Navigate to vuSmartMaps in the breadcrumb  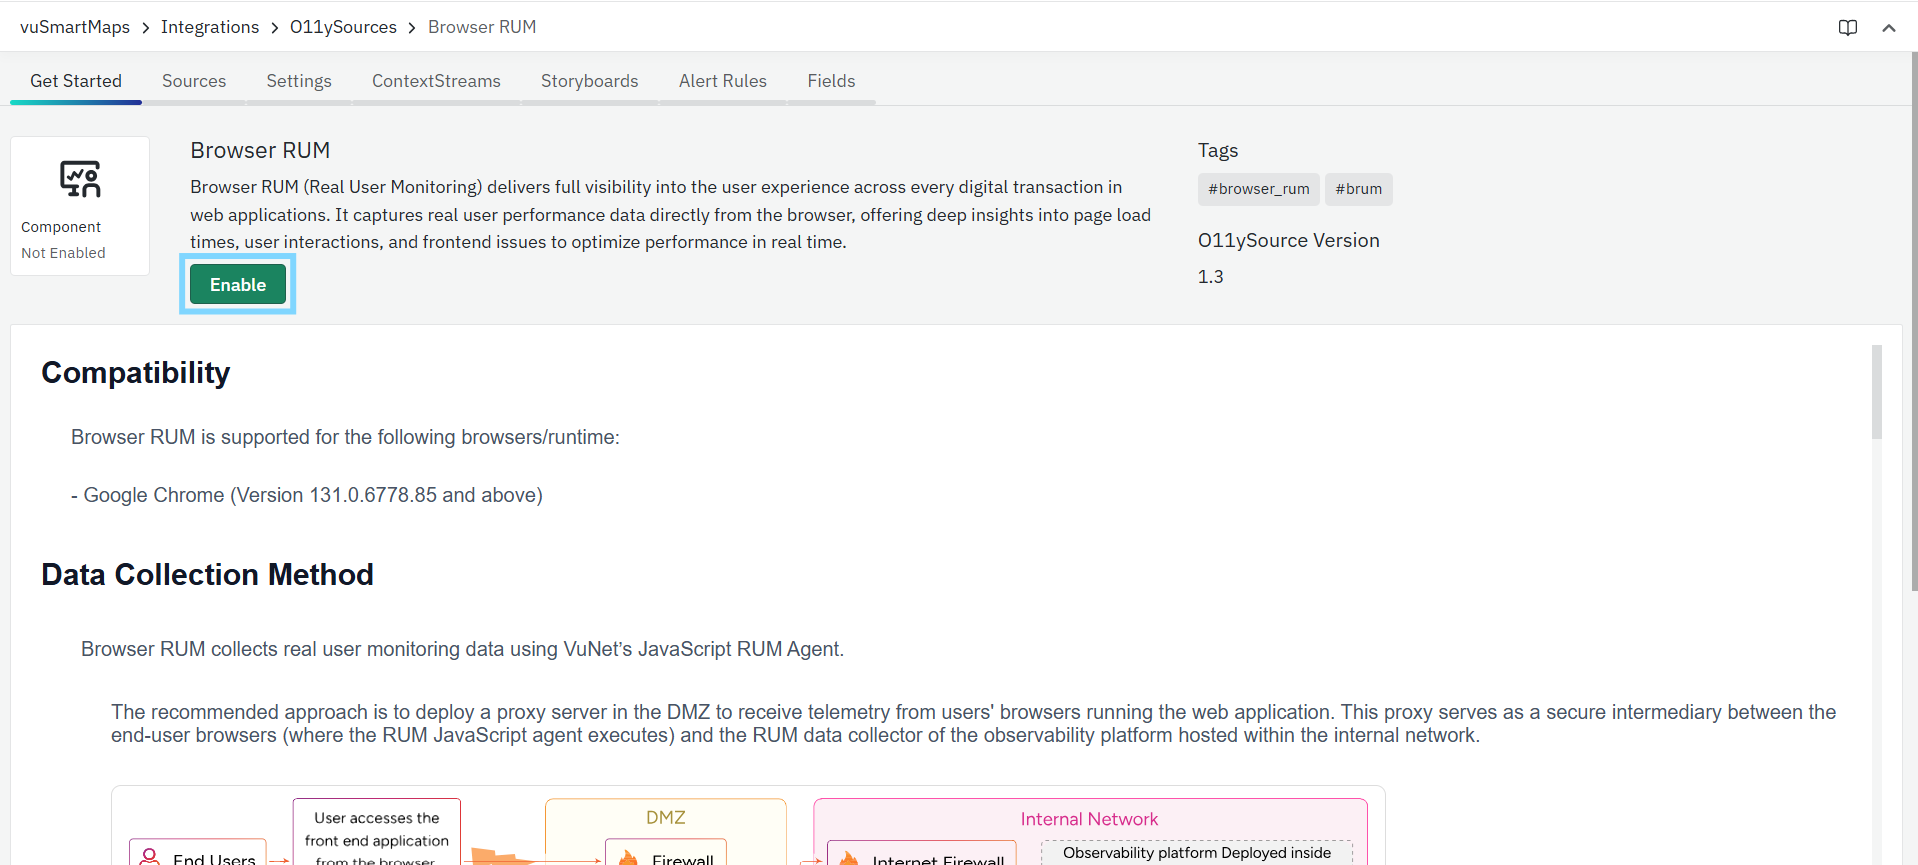[75, 27]
